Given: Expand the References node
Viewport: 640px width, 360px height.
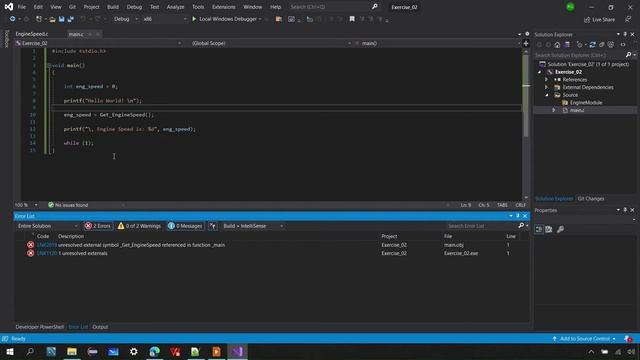Looking at the screenshot, I should pos(547,80).
